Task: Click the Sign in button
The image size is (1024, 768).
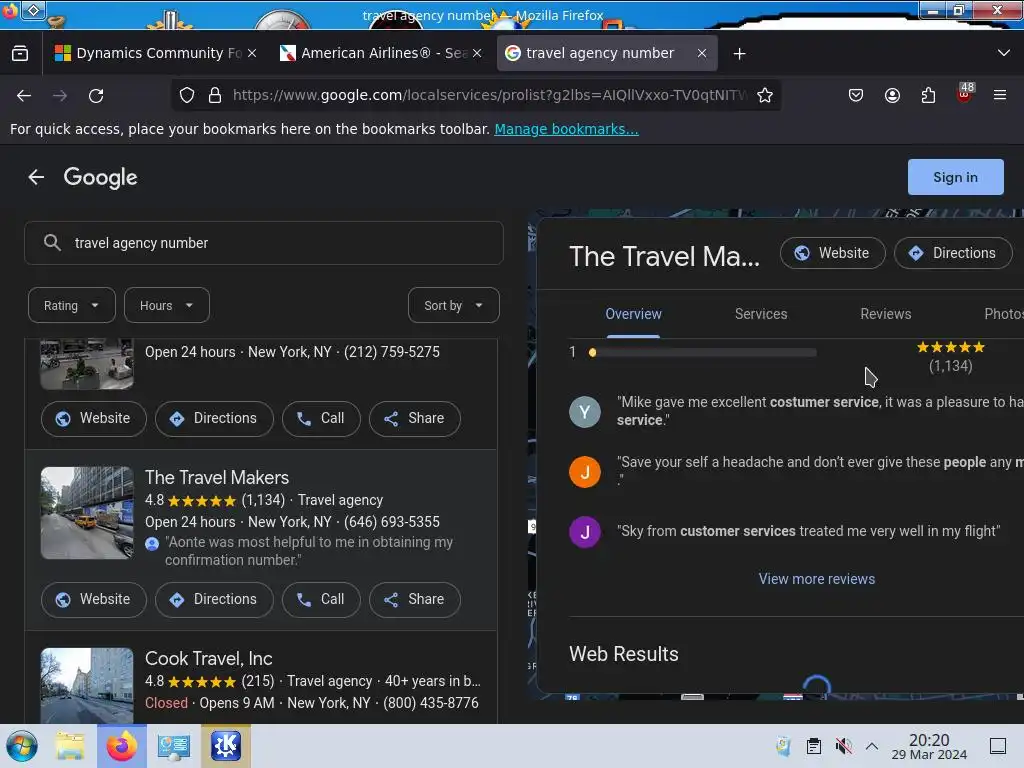Action: [955, 177]
